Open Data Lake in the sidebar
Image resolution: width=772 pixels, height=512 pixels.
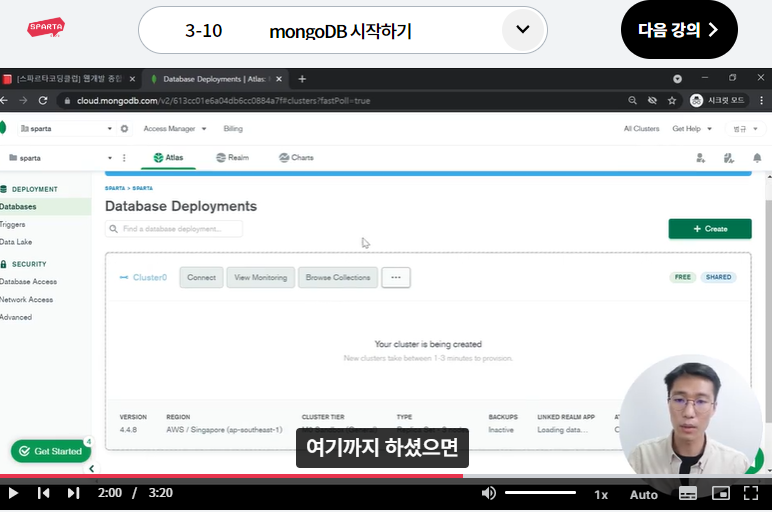16,242
